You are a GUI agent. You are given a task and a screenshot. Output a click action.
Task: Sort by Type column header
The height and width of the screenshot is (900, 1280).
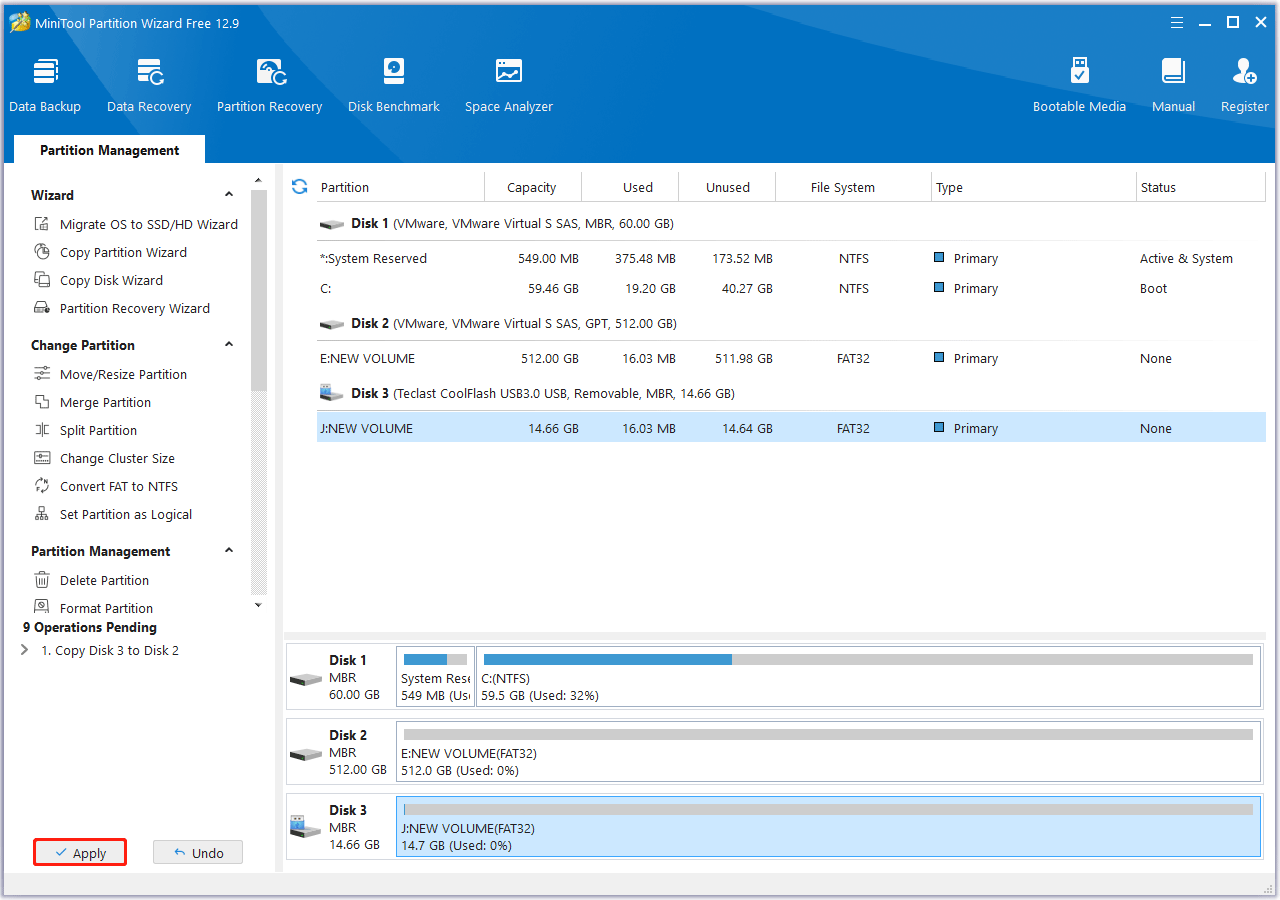click(x=1034, y=187)
